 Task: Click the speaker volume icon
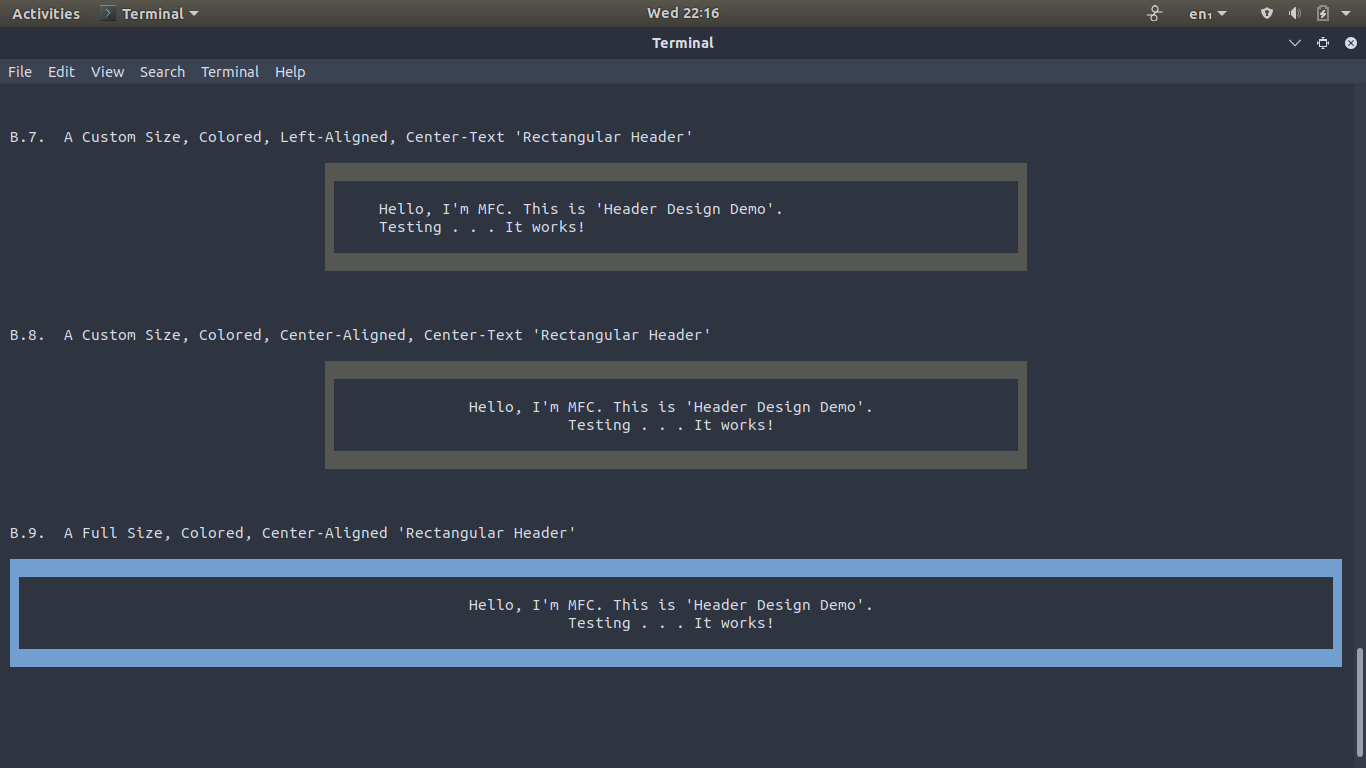pyautogui.click(x=1294, y=13)
